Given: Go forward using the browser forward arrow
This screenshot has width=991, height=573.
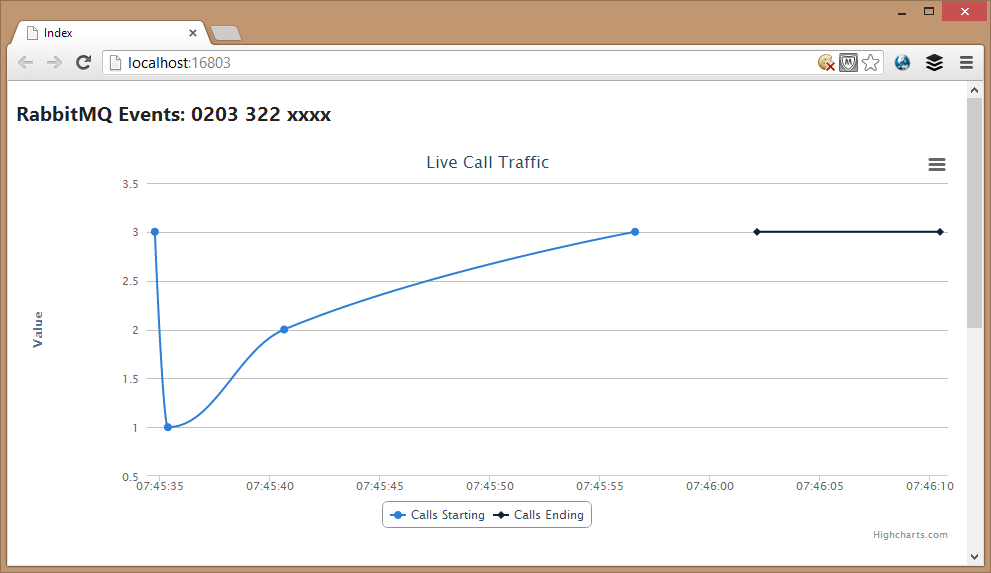Looking at the screenshot, I should [x=54, y=63].
